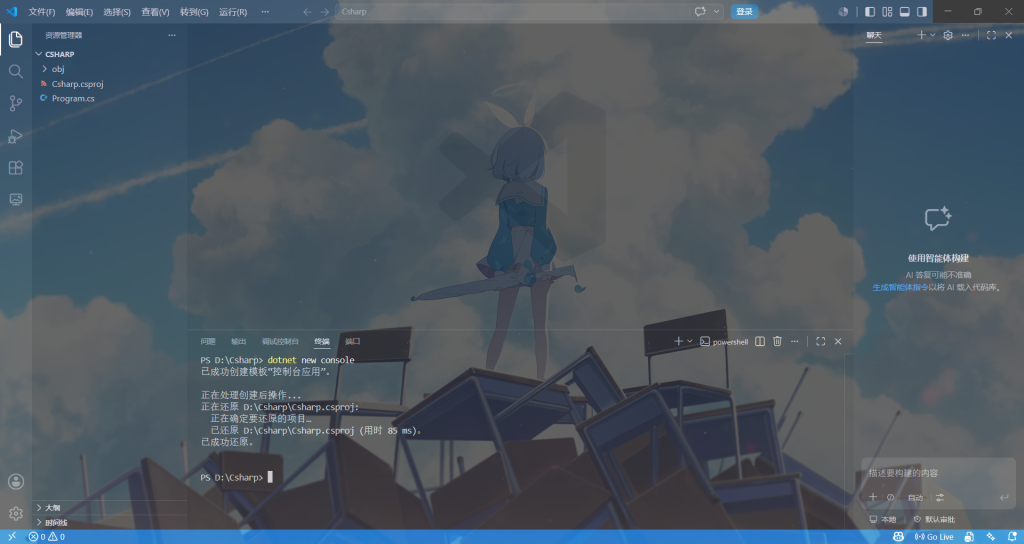The width and height of the screenshot is (1024, 544).
Task: Open chat panel more actions ellipsis
Action: (x=965, y=35)
